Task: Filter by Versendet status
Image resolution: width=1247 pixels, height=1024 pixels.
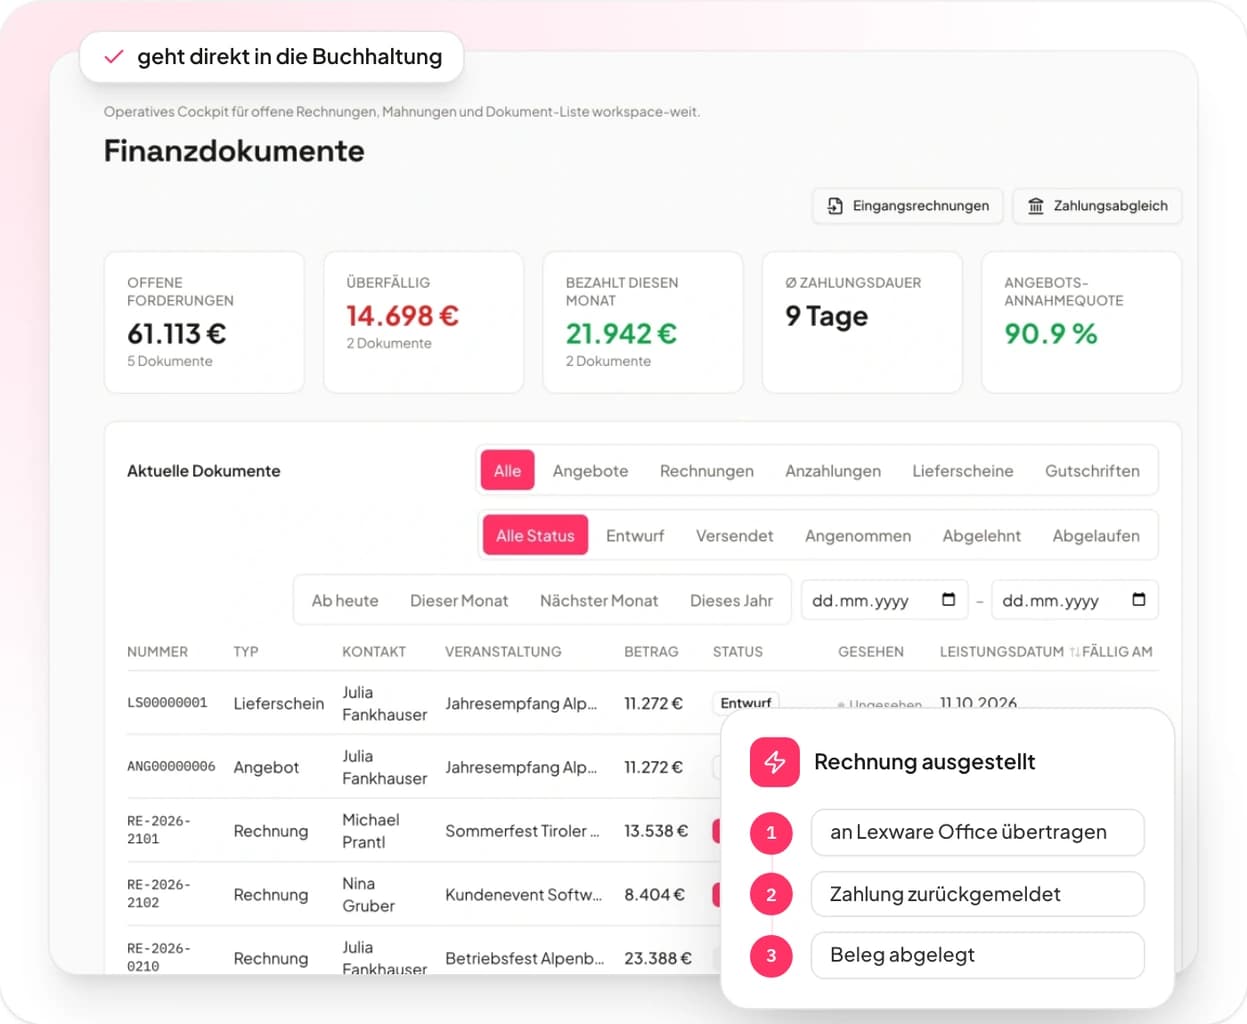Action: (734, 536)
